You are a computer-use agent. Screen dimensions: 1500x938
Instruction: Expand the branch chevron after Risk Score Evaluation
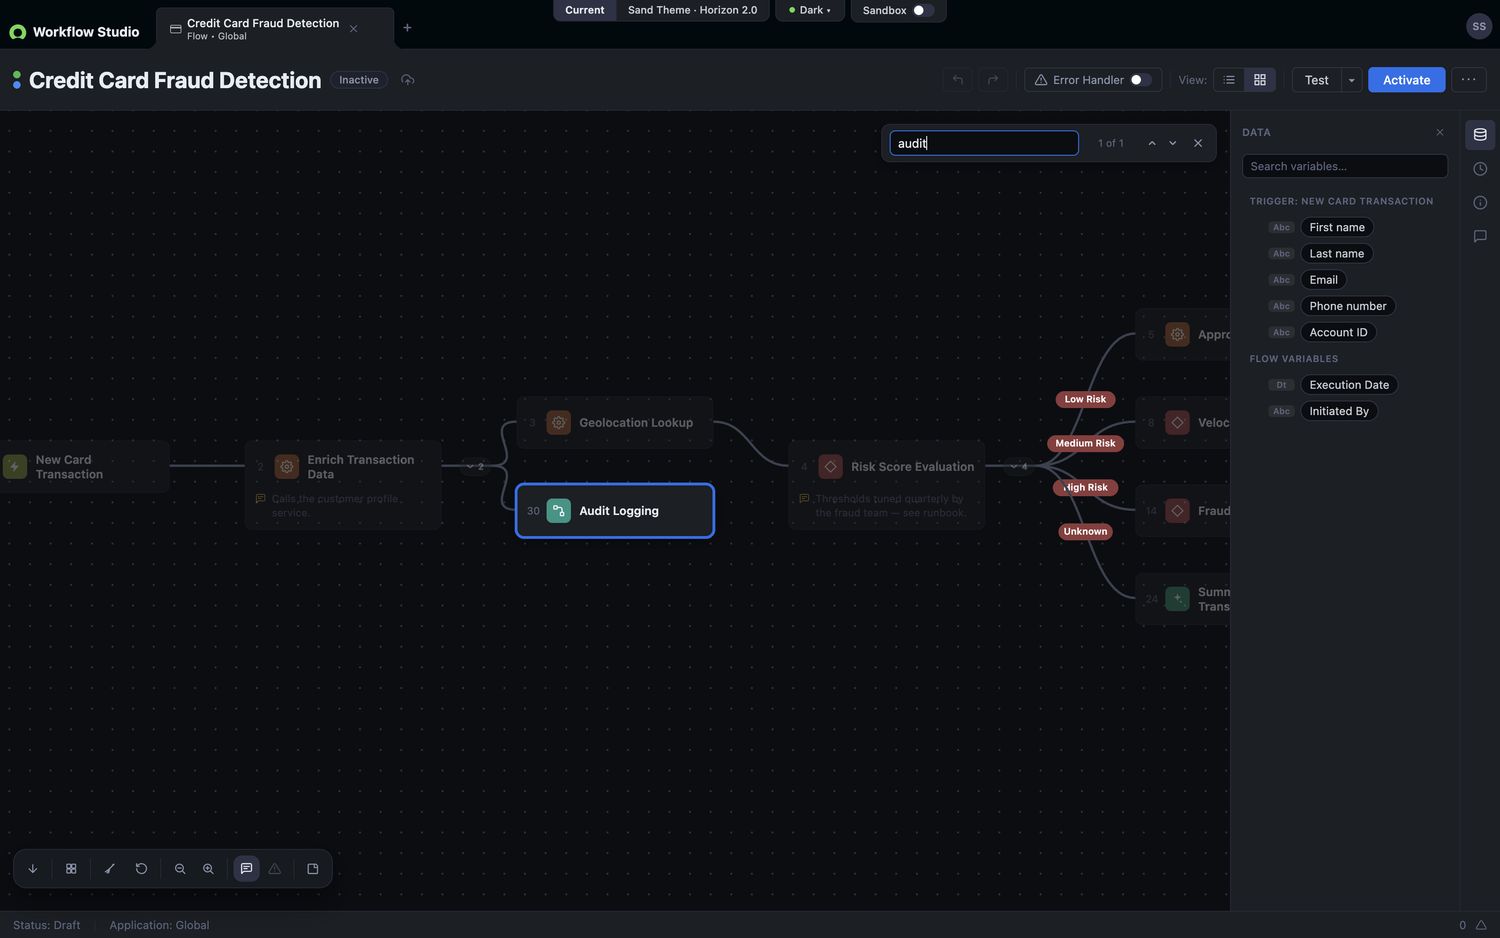[x=1019, y=467]
